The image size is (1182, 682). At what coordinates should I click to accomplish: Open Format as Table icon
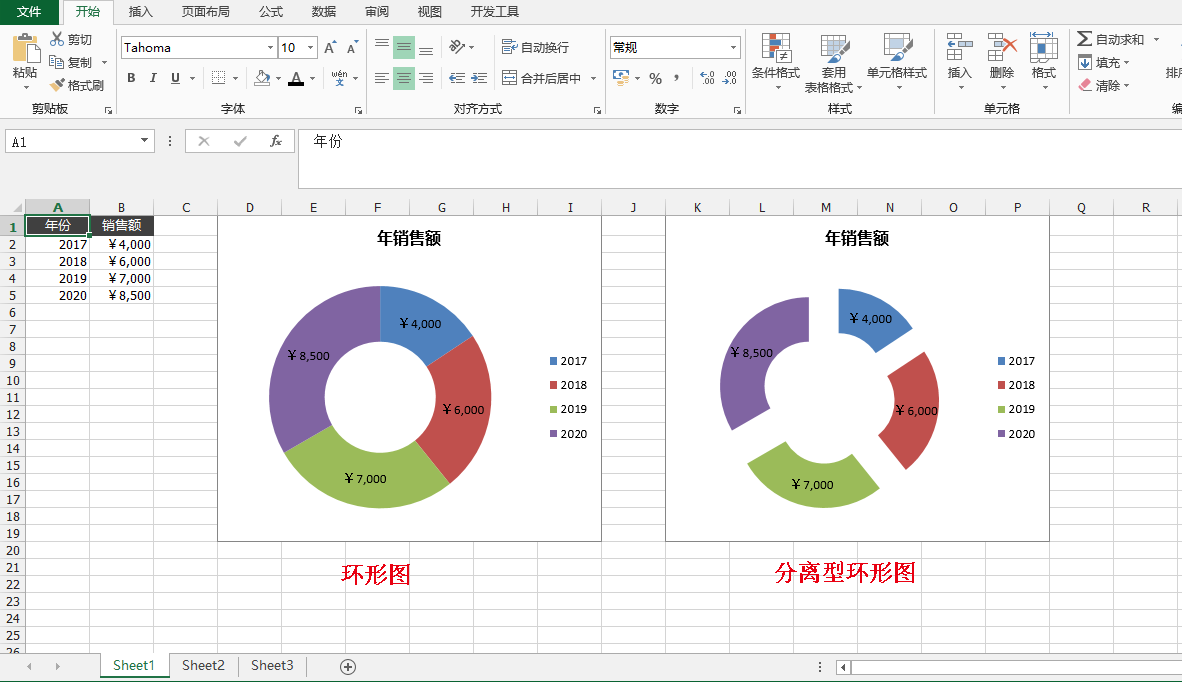pos(834,48)
